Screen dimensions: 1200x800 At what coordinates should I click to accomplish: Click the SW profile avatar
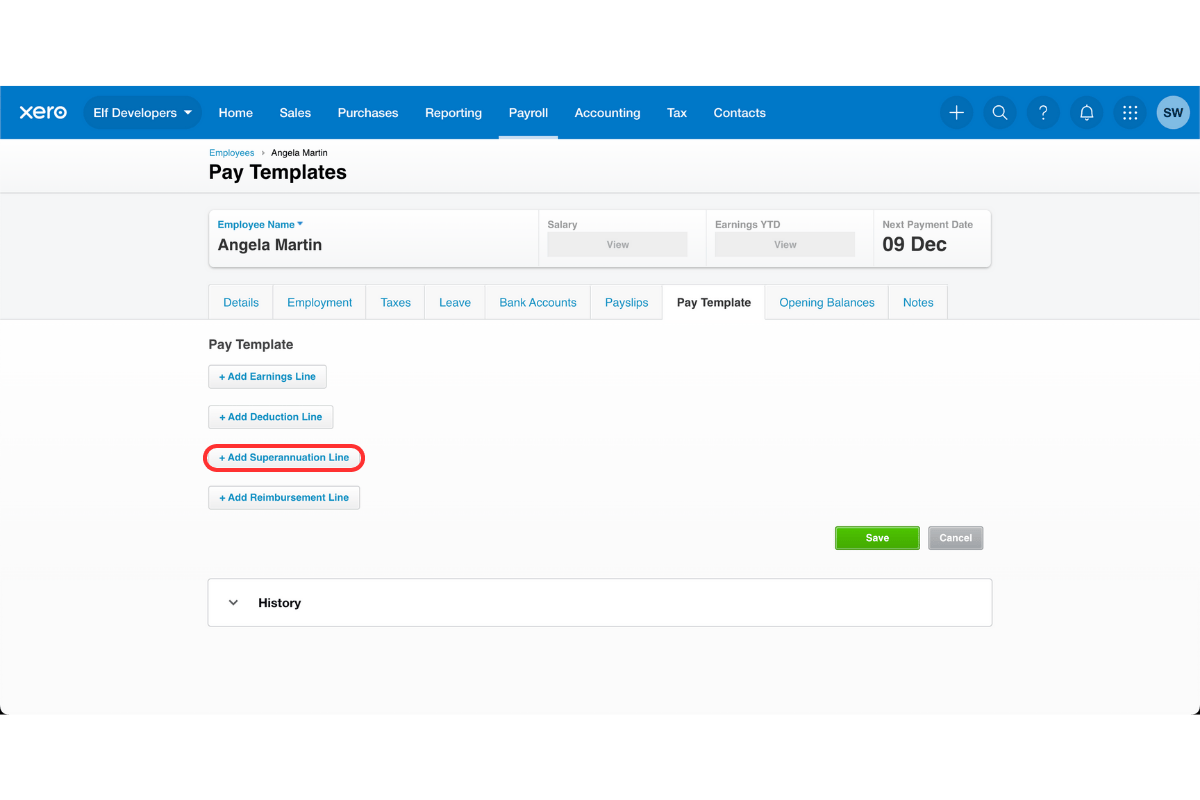pyautogui.click(x=1173, y=112)
